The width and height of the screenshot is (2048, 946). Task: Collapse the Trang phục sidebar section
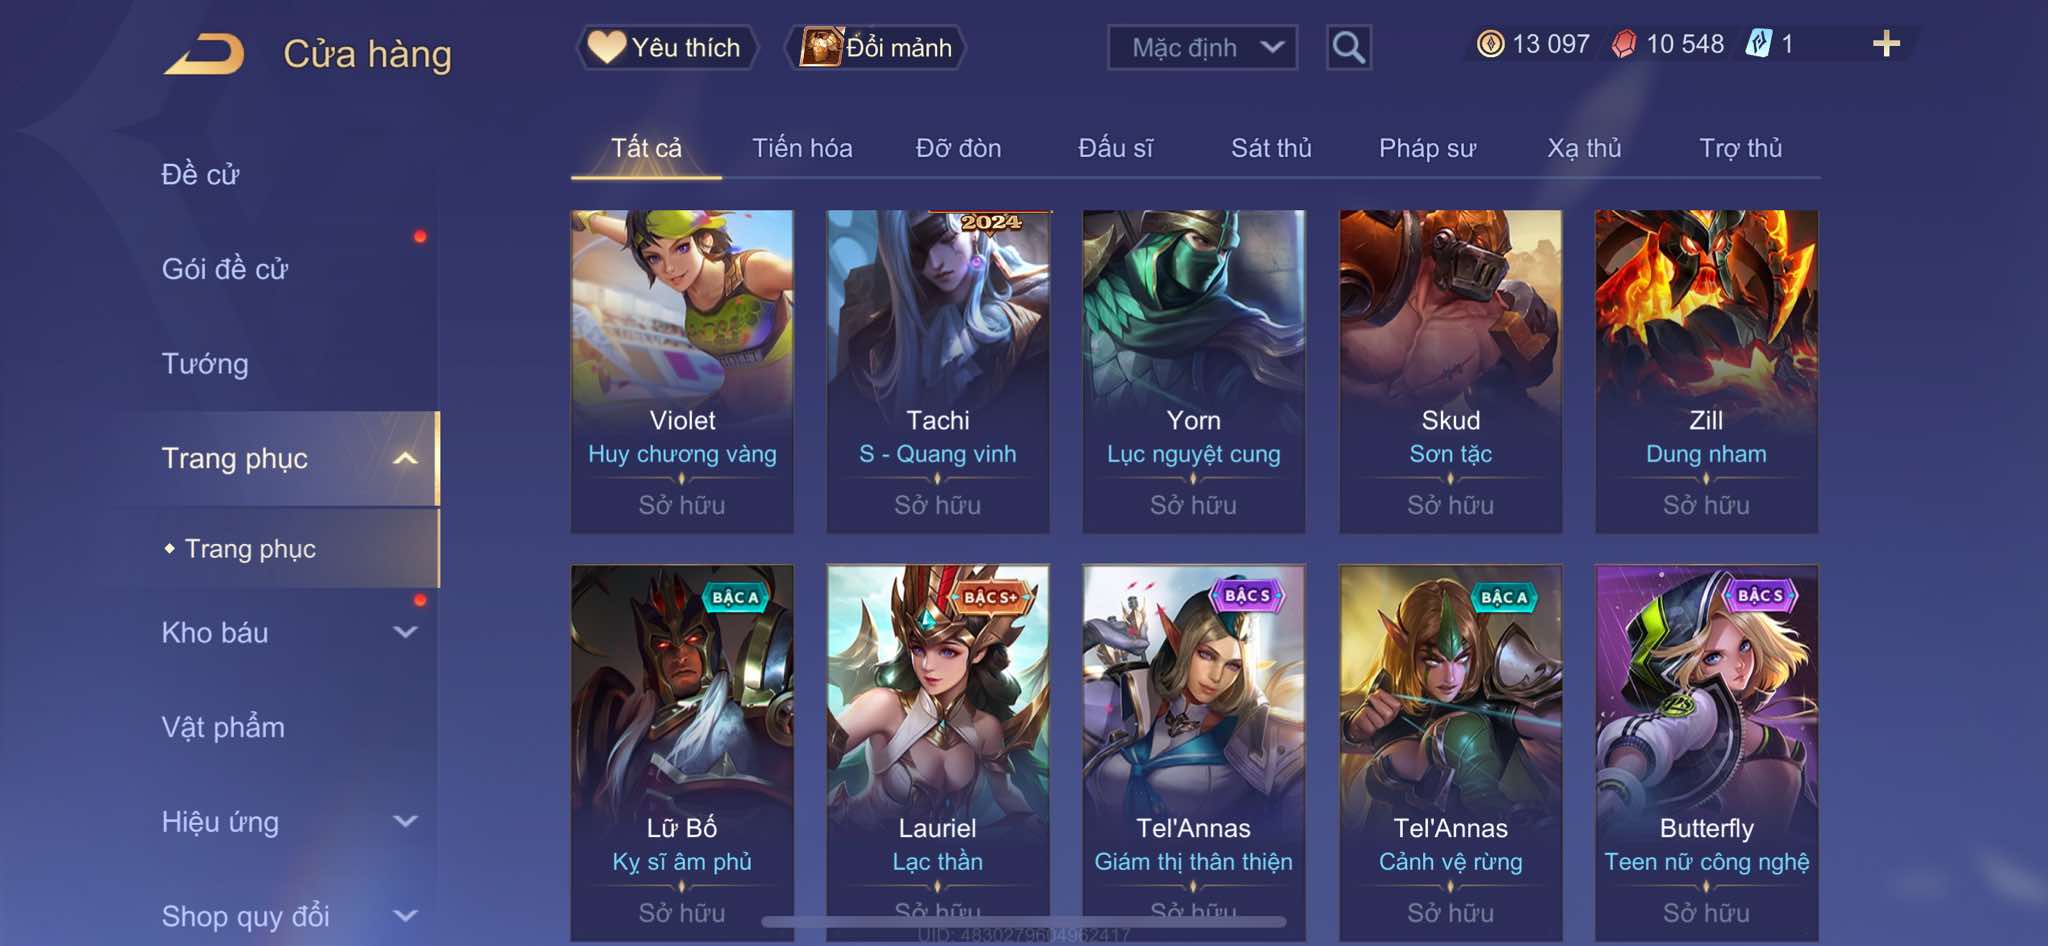pyautogui.click(x=405, y=458)
